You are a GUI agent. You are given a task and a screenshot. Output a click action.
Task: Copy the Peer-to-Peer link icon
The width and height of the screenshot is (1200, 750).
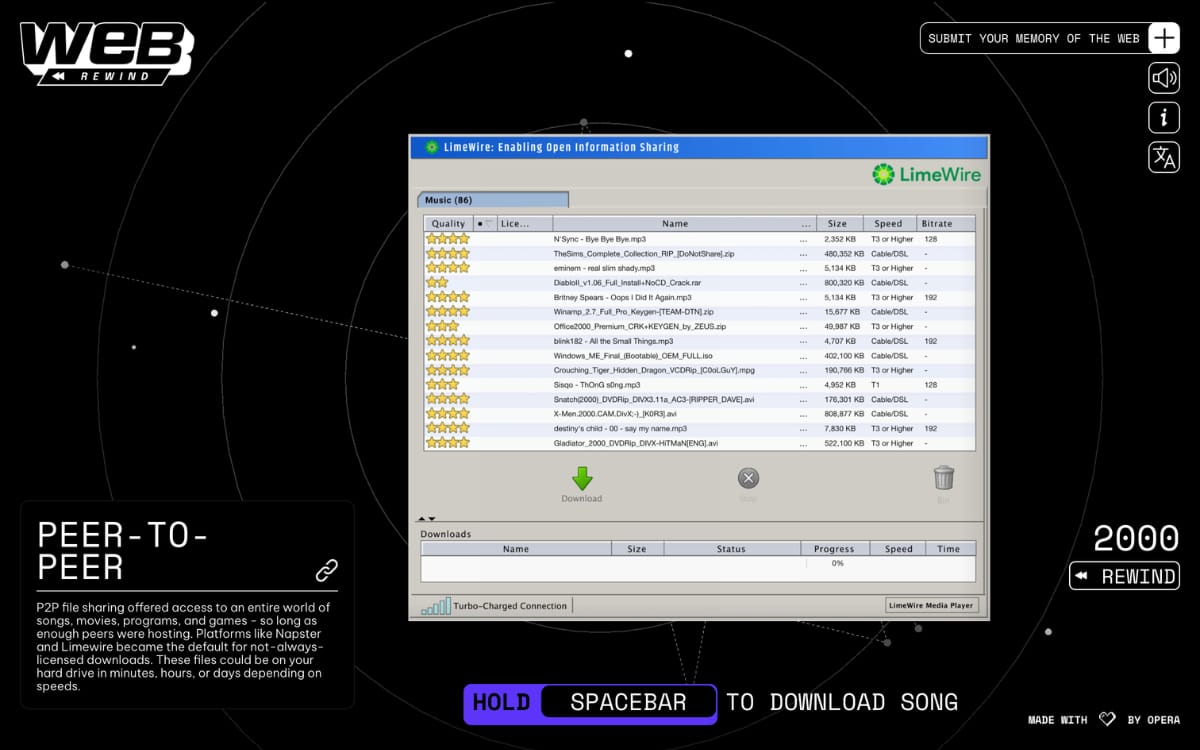click(327, 570)
